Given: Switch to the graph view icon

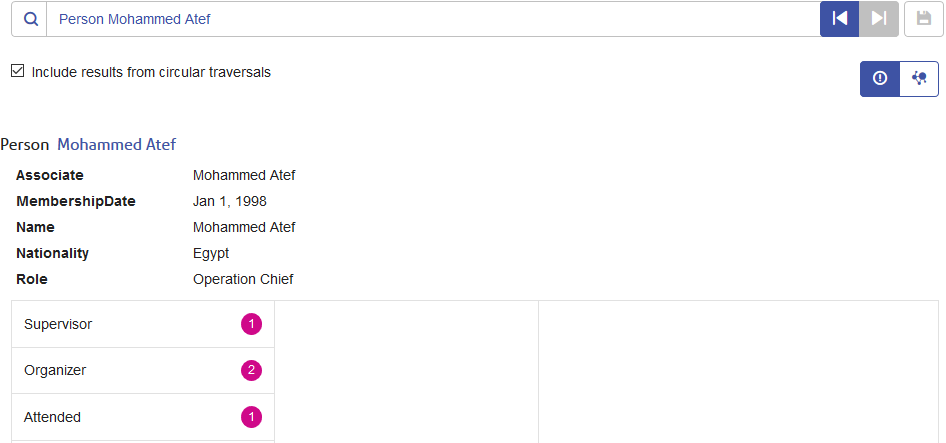Looking at the screenshot, I should [919, 78].
